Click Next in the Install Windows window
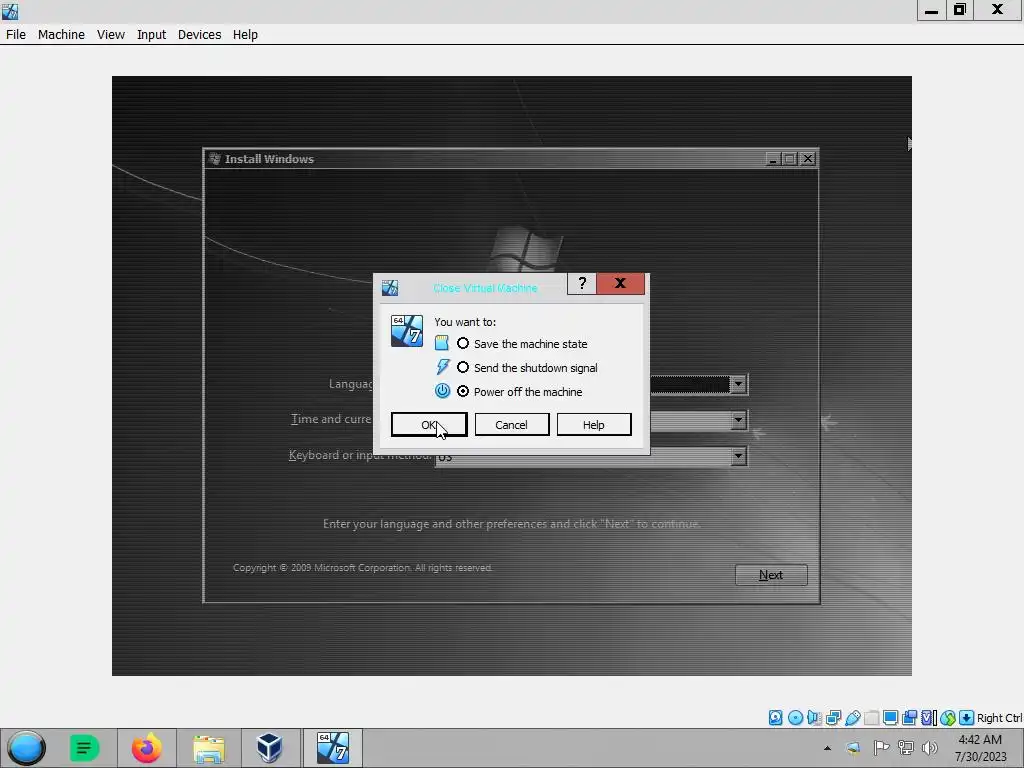Screen dimensions: 1024x768 771,575
